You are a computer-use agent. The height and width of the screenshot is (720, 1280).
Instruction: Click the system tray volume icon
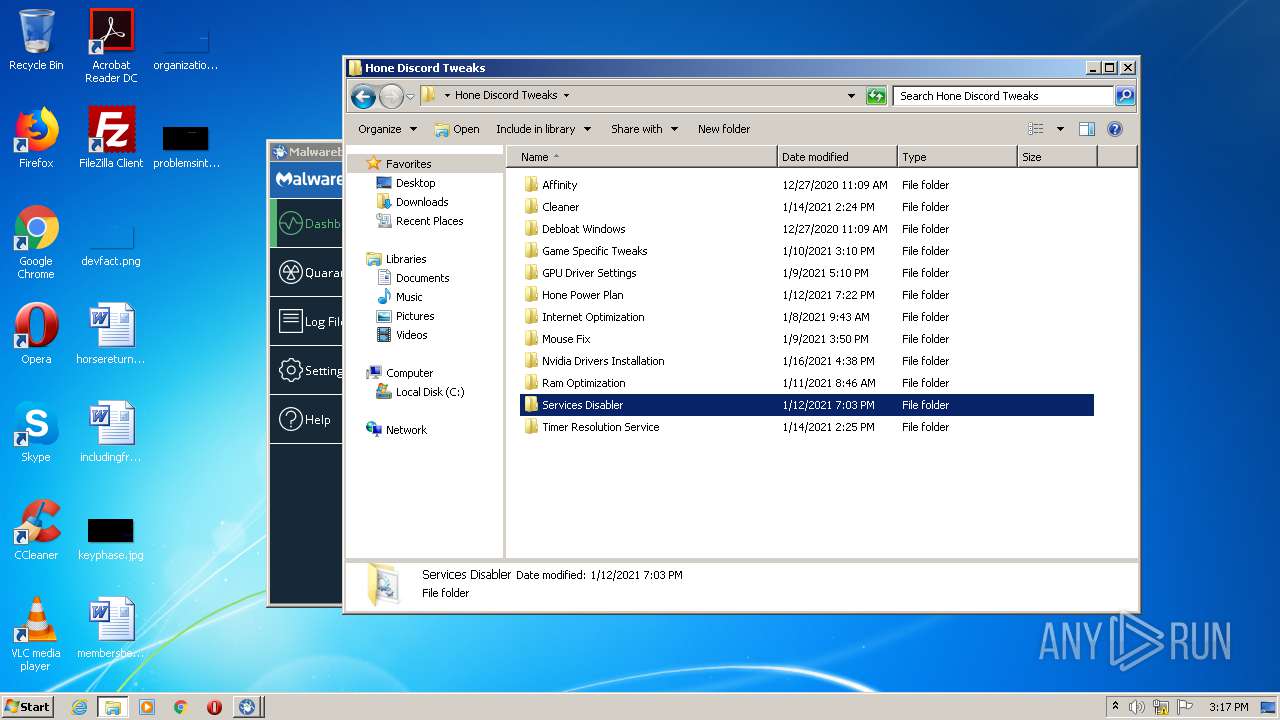[1137, 707]
